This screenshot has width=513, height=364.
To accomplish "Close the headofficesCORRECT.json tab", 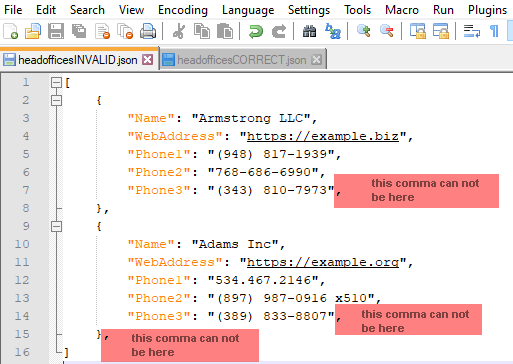I will pyautogui.click(x=316, y=60).
